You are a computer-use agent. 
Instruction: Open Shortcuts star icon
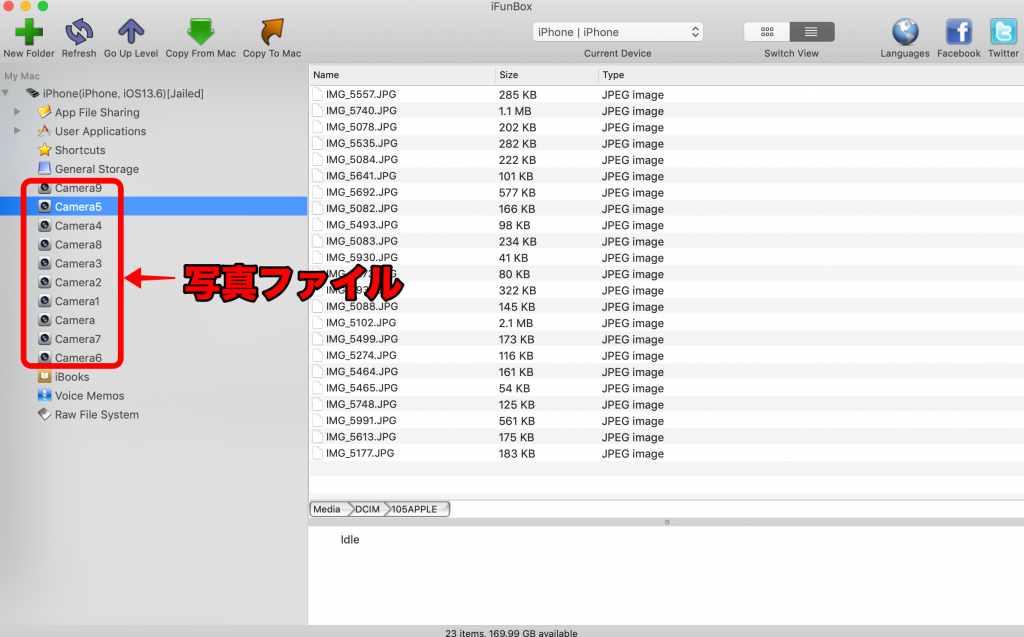pos(44,150)
